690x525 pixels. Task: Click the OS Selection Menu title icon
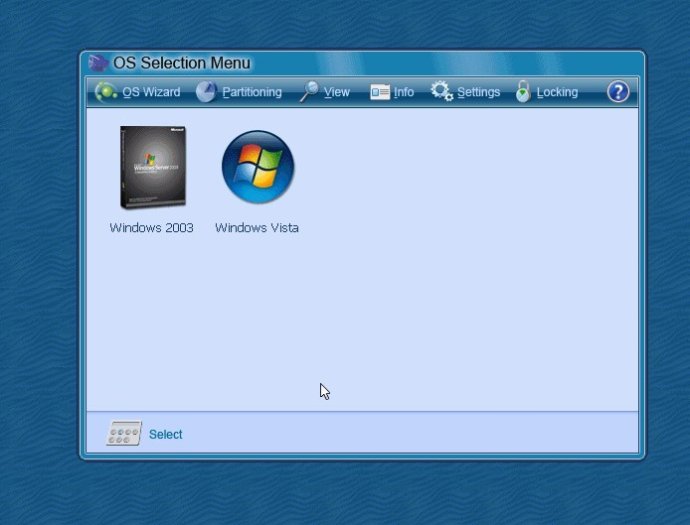tap(98, 63)
